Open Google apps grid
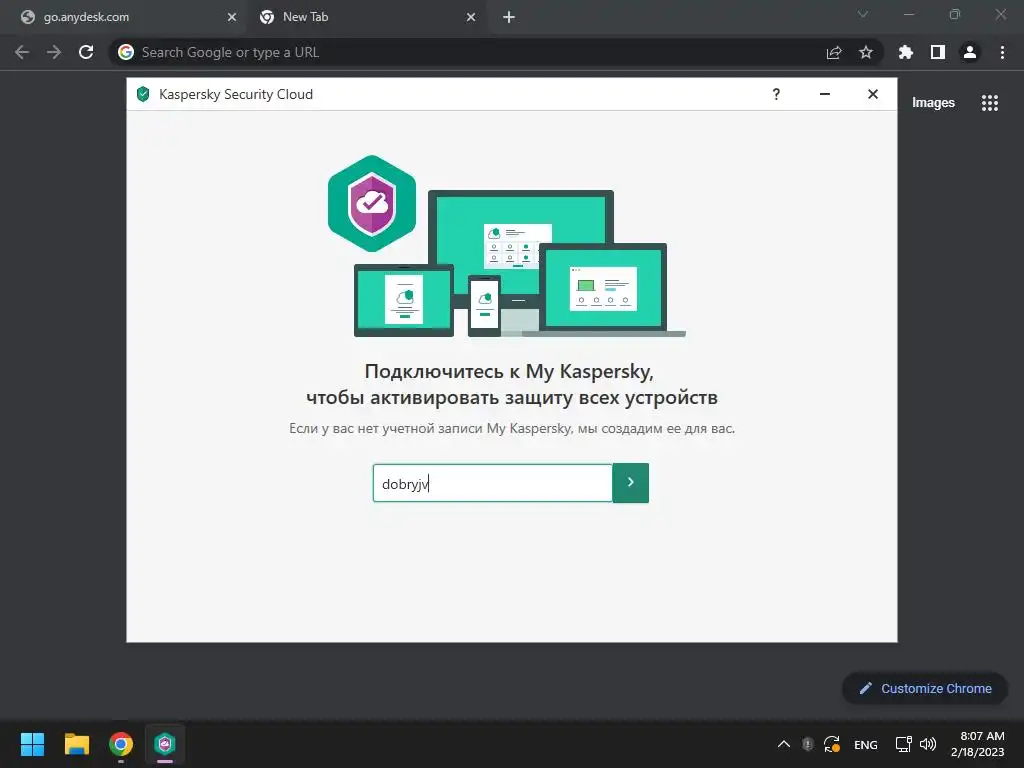This screenshot has width=1024, height=768. tap(989, 103)
